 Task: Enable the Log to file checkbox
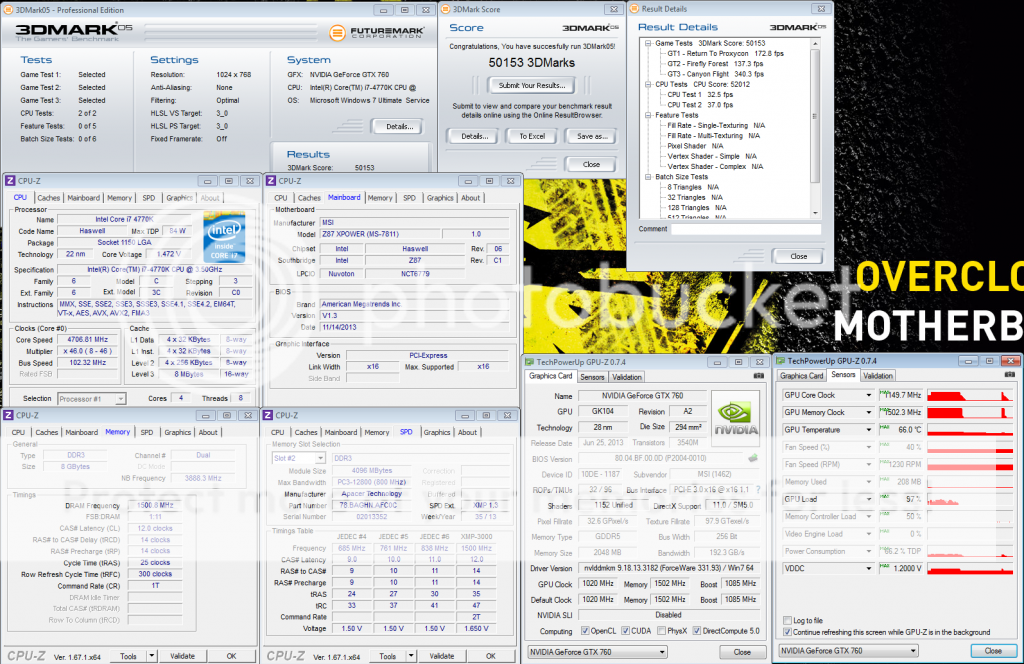click(788, 621)
